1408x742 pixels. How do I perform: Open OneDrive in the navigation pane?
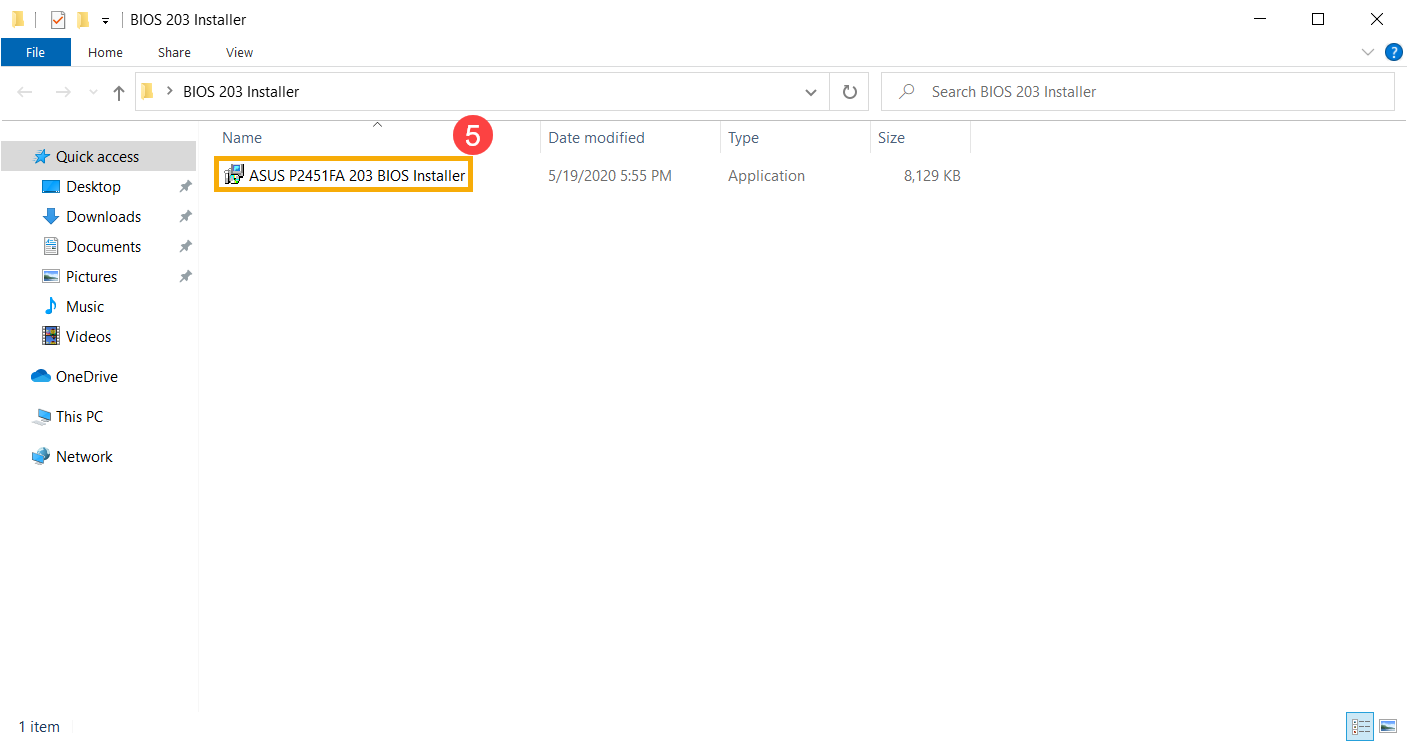[x=86, y=377]
